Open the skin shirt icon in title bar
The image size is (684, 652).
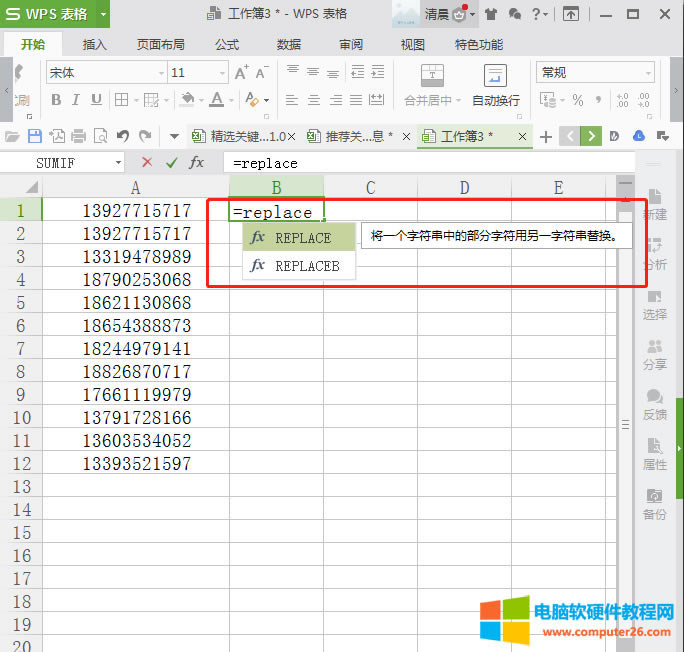point(490,14)
